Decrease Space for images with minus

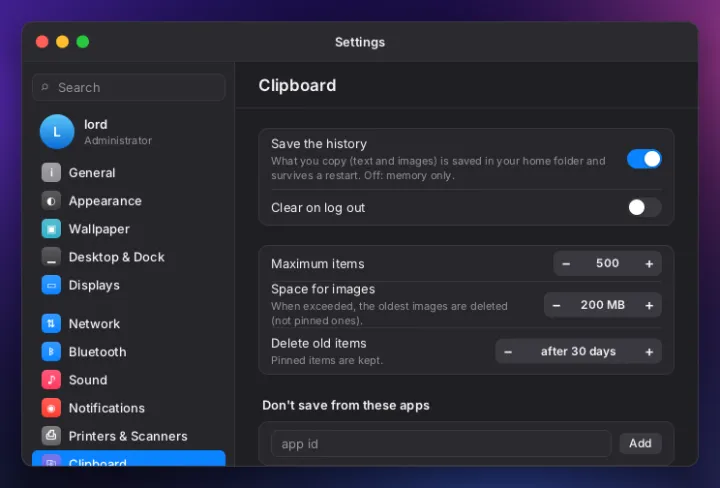pyautogui.click(x=557, y=305)
